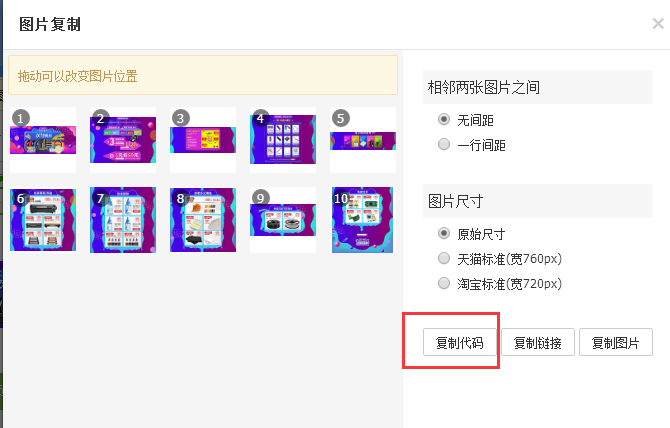Select thumbnail number 4 product grid
Viewport: 670px width, 428px height.
[x=283, y=140]
